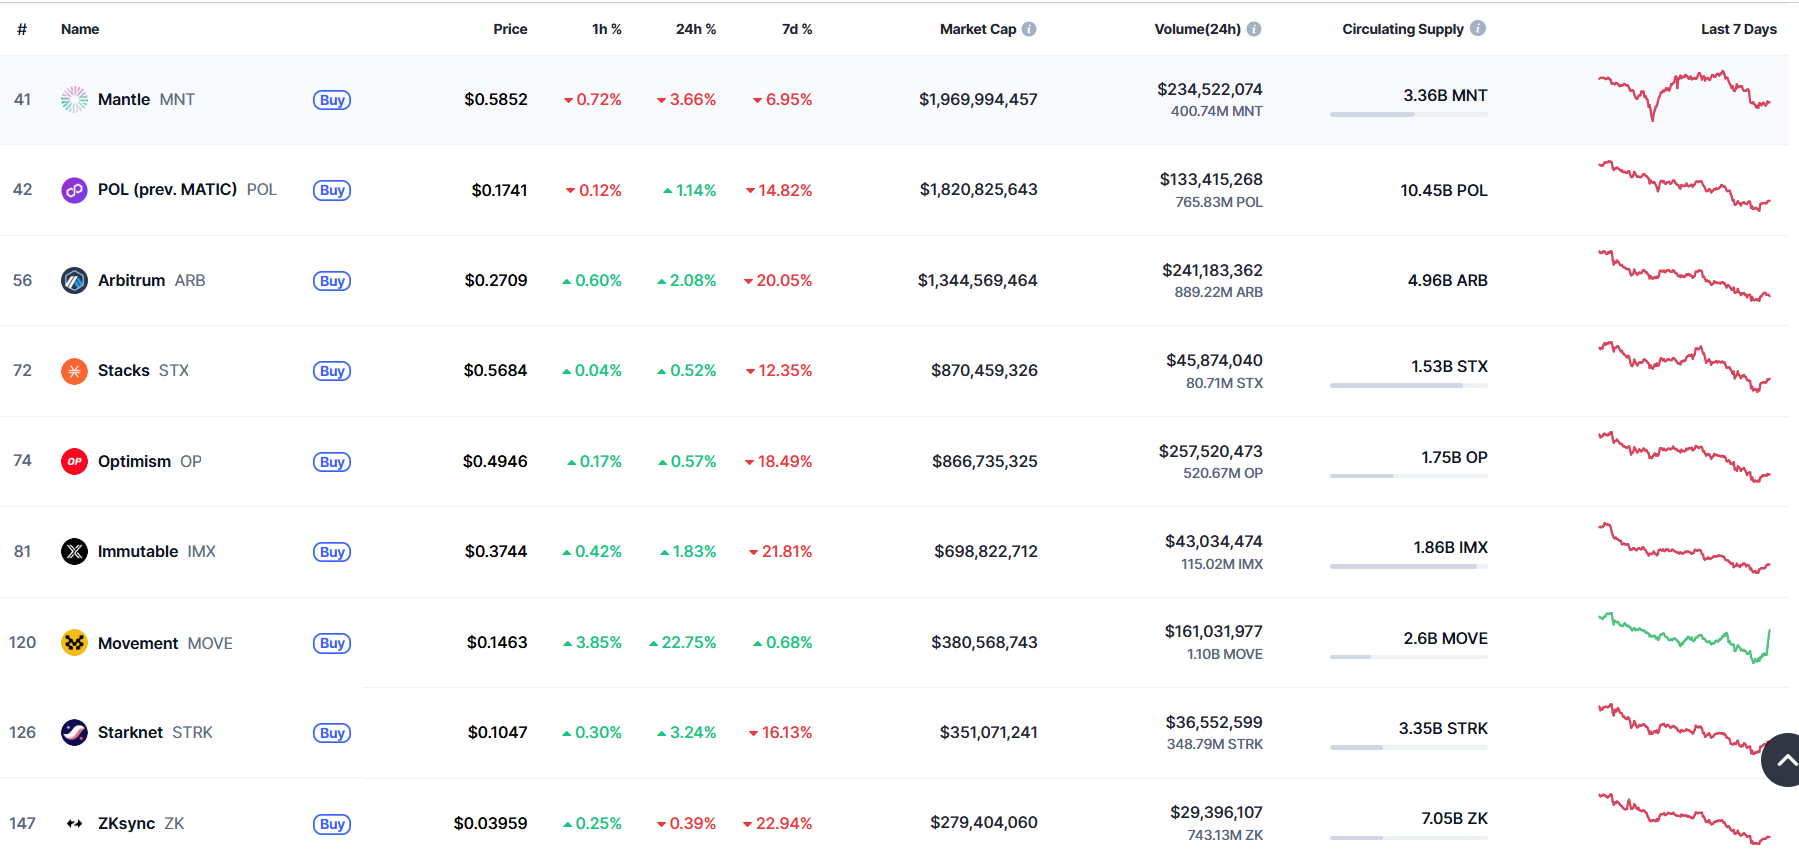1799x850 pixels.
Task: Click Immutable circulating supply progress bar
Action: pyautogui.click(x=1409, y=566)
